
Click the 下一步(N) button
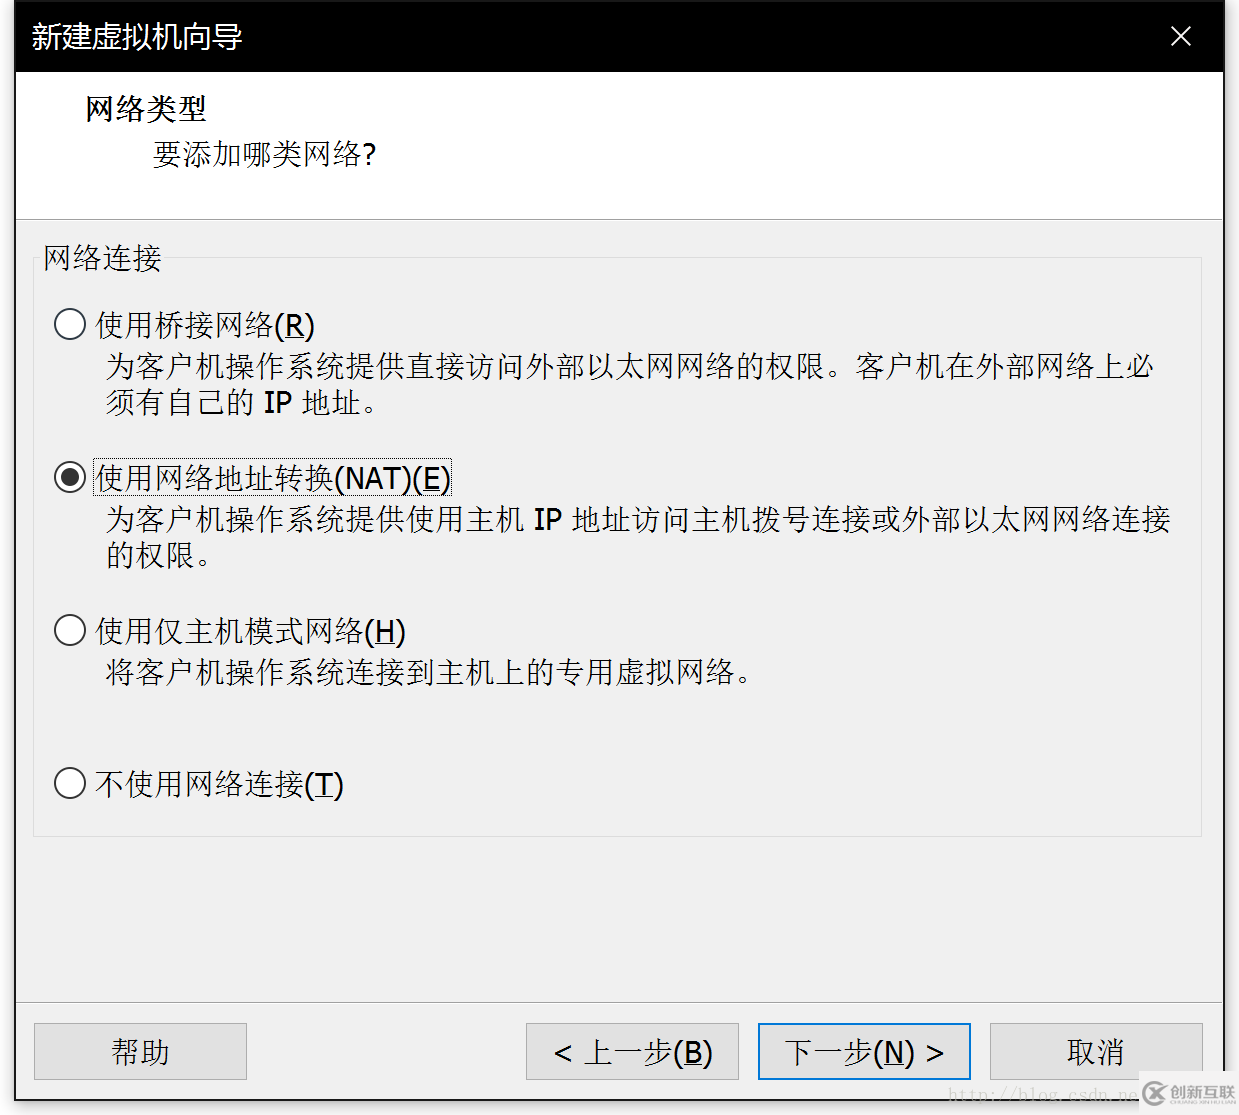point(863,1051)
